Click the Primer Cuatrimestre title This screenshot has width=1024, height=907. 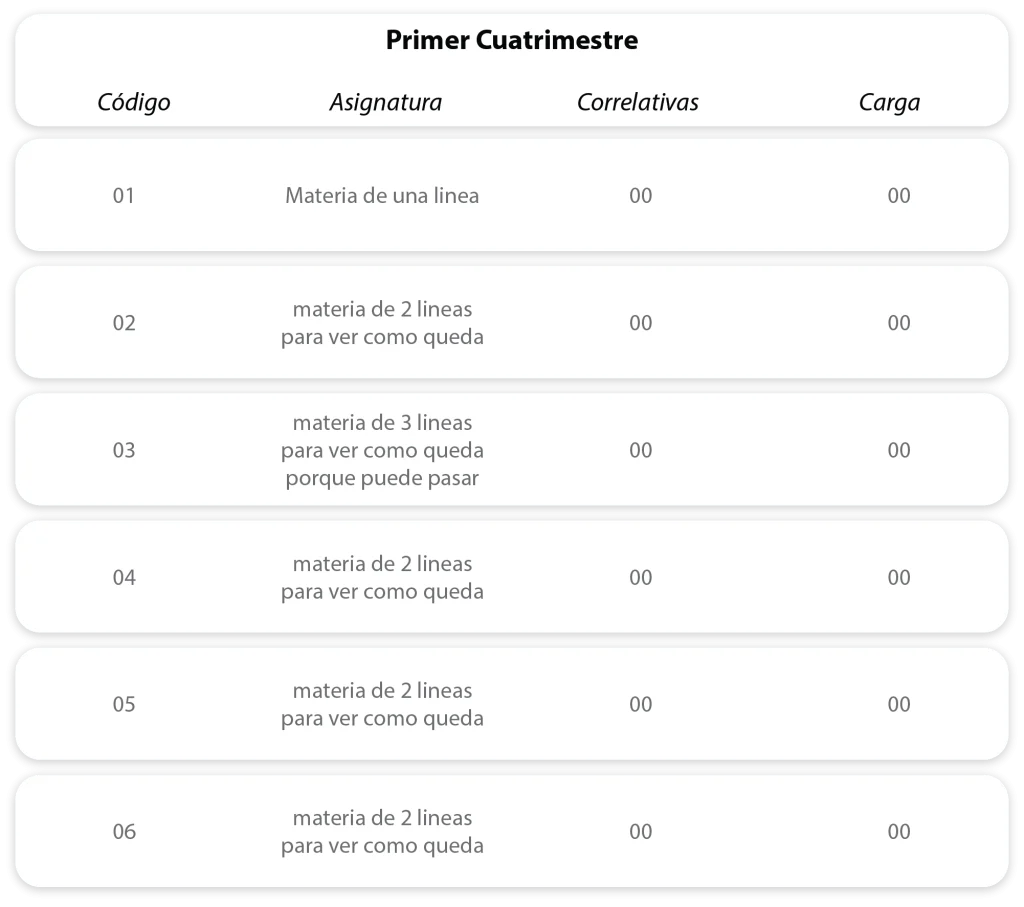(511, 41)
